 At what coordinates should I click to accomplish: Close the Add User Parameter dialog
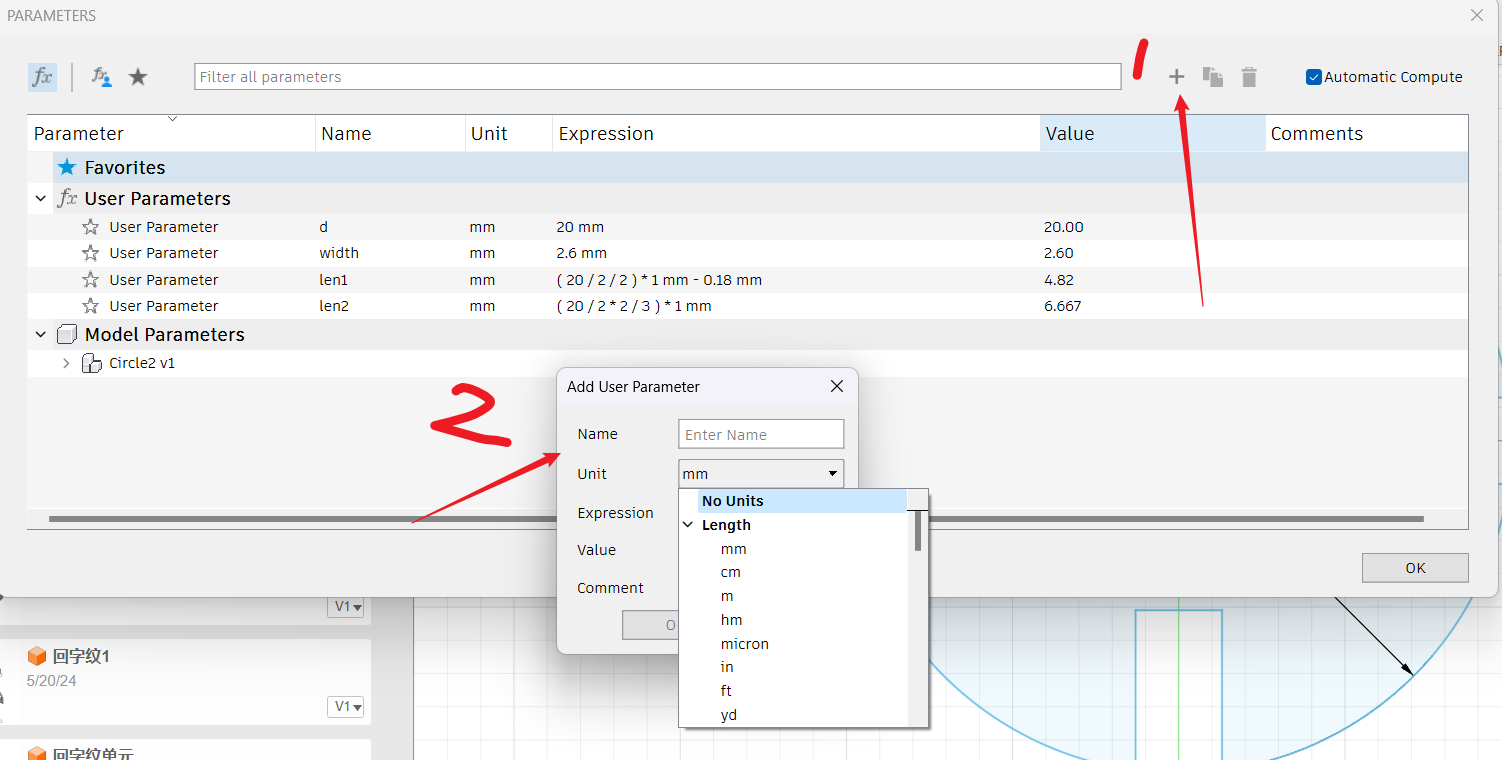click(837, 386)
